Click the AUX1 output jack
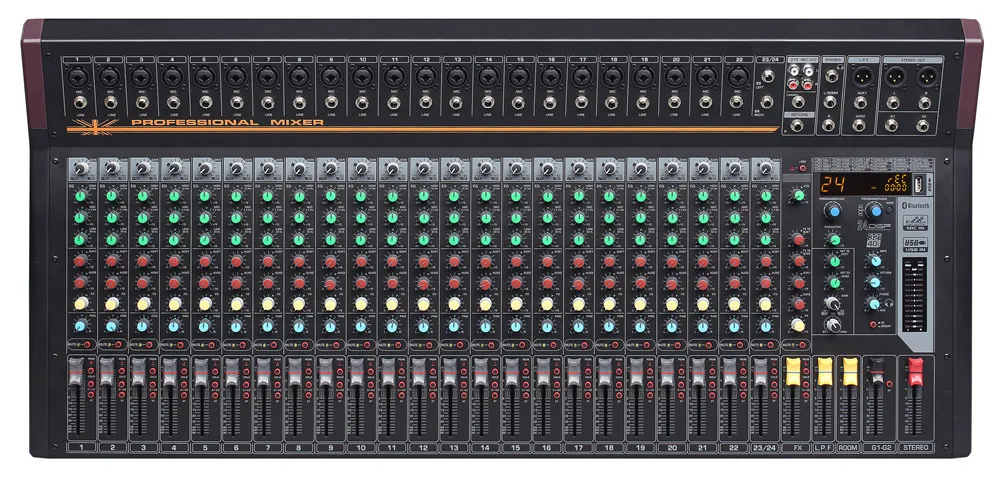Screen dimensions: 1000x477 [860, 103]
